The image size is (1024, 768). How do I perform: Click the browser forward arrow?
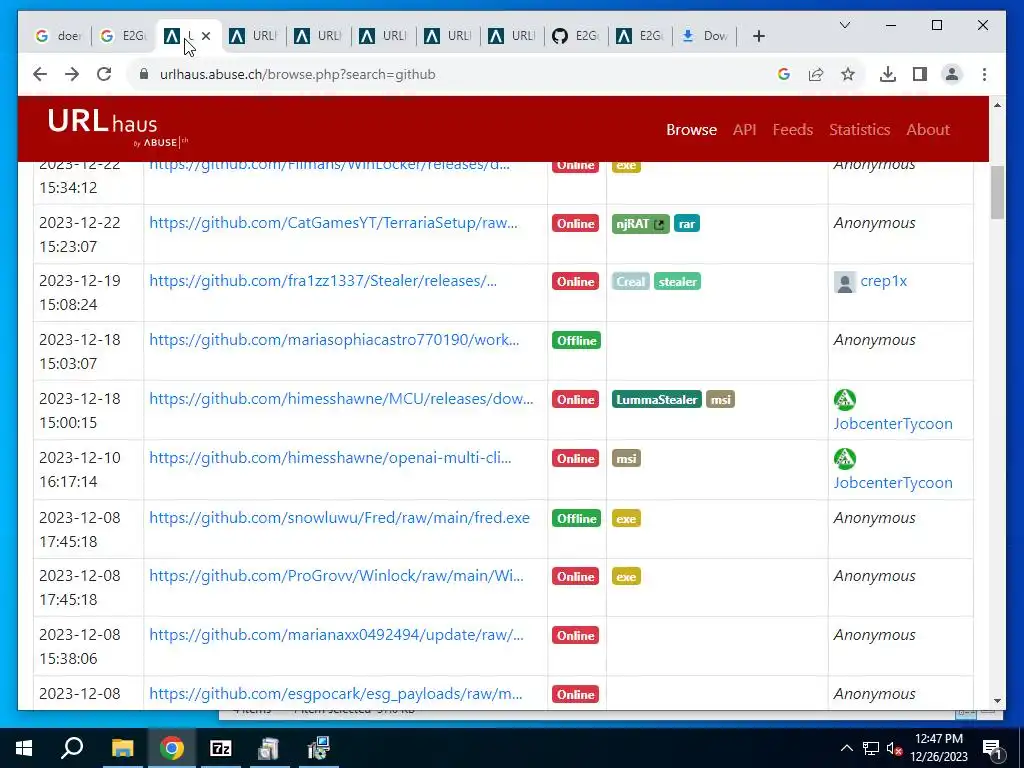(x=72, y=74)
